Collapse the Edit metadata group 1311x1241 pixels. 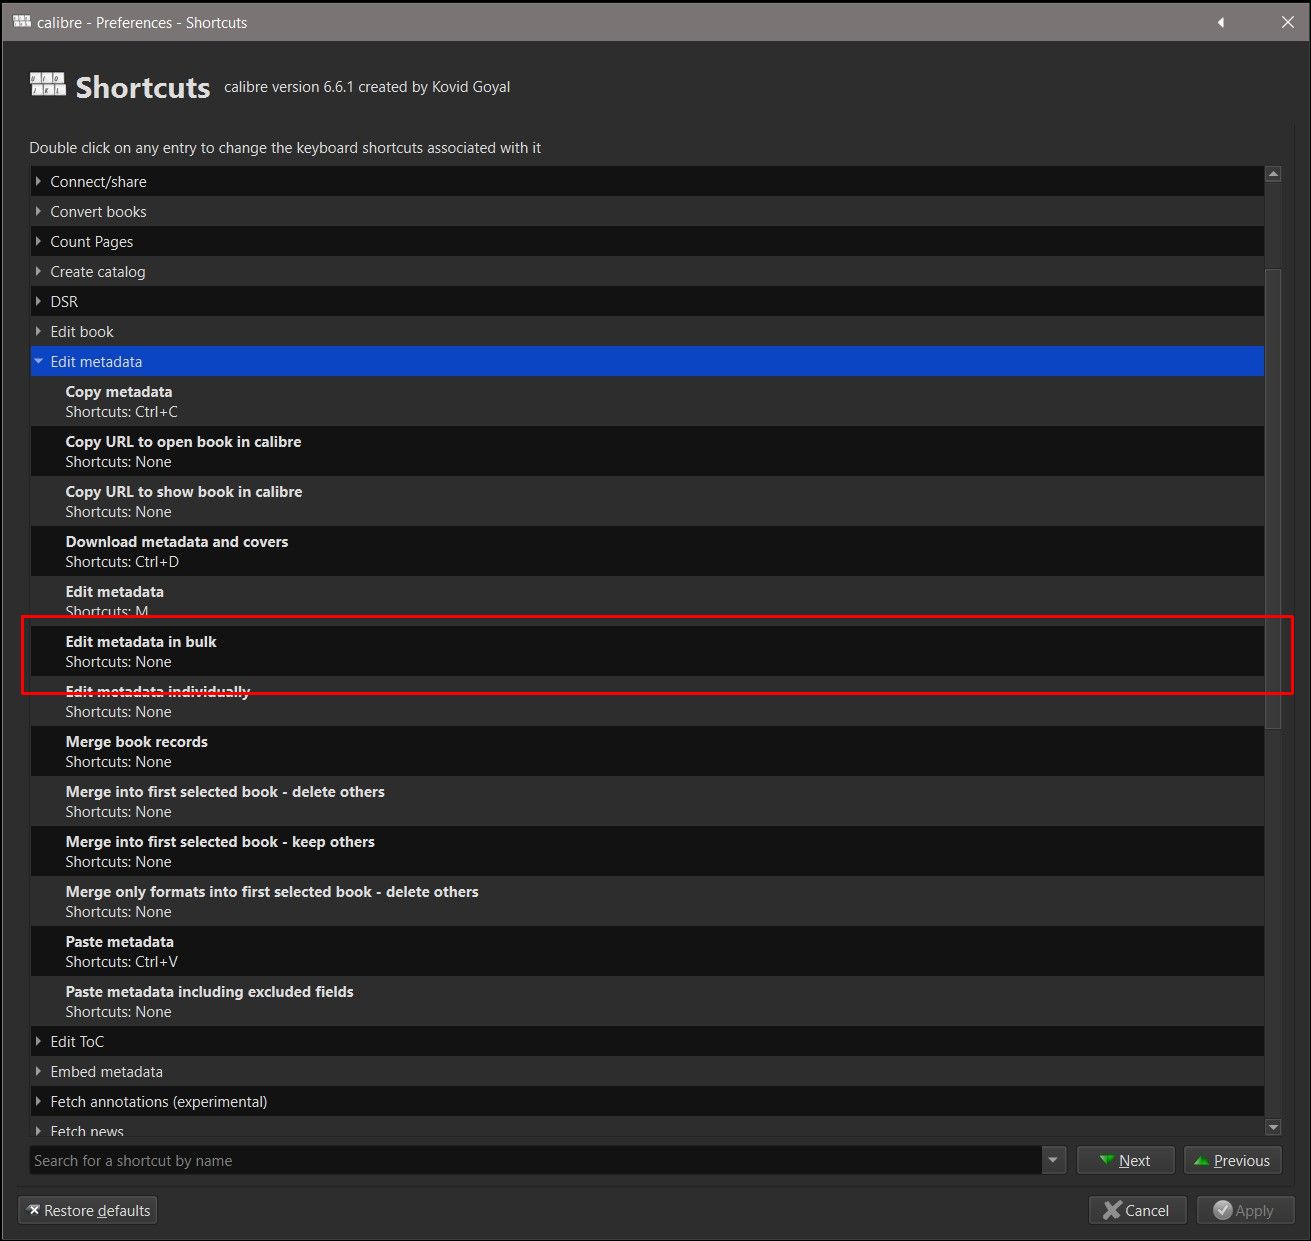[38, 361]
